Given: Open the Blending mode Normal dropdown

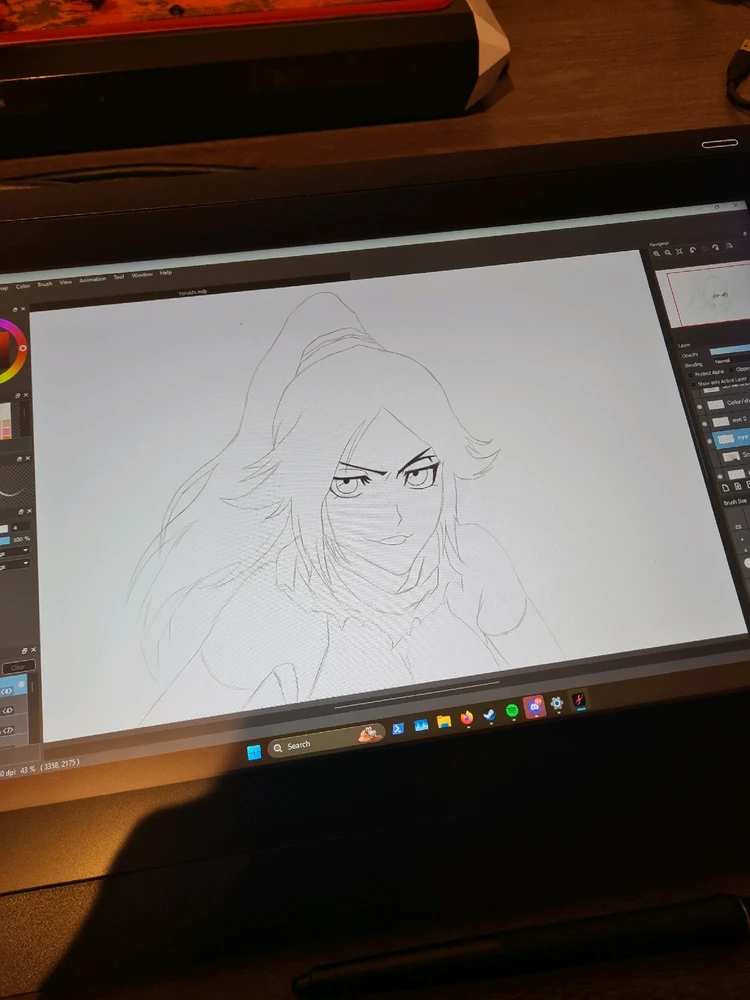Looking at the screenshot, I should tap(732, 360).
